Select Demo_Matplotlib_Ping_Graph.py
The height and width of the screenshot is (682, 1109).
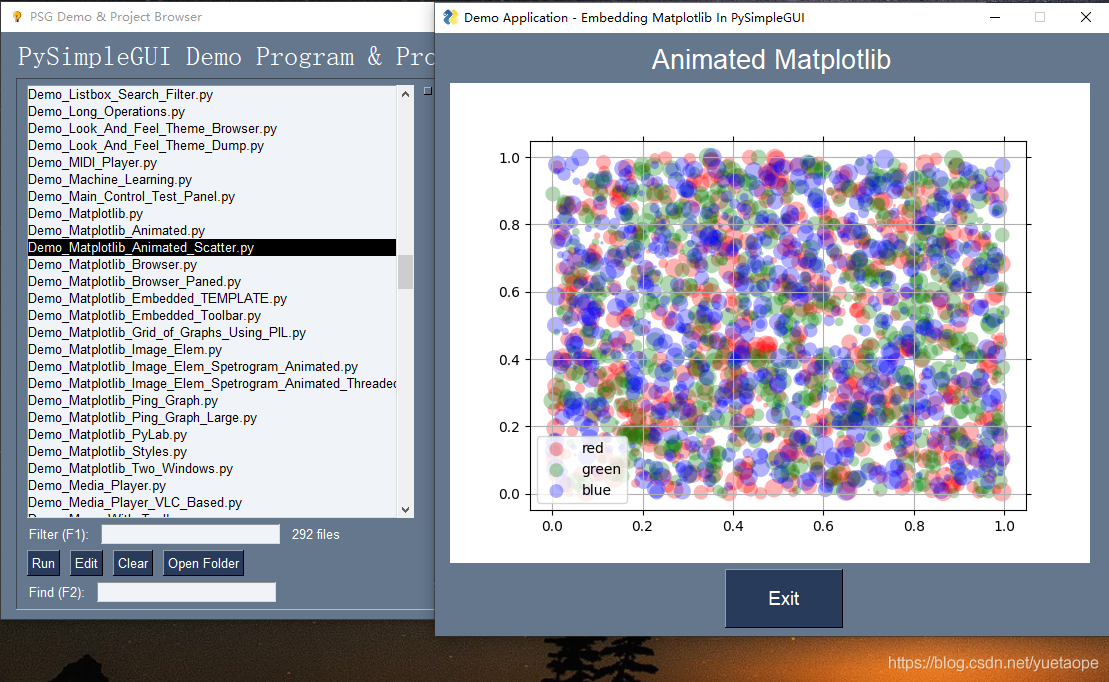[211, 400]
